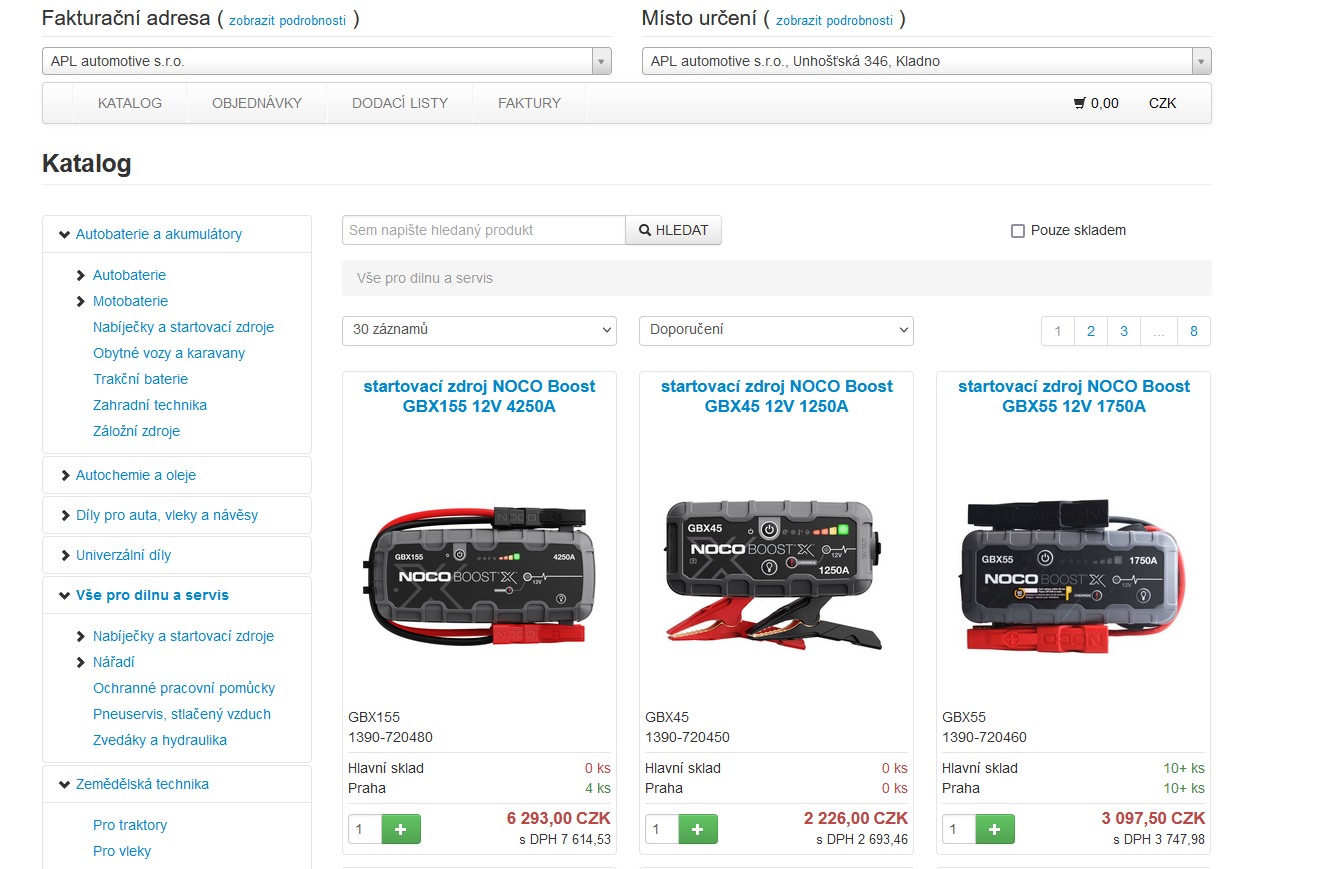Expand the Nářadí subcategory

pyautogui.click(x=82, y=662)
